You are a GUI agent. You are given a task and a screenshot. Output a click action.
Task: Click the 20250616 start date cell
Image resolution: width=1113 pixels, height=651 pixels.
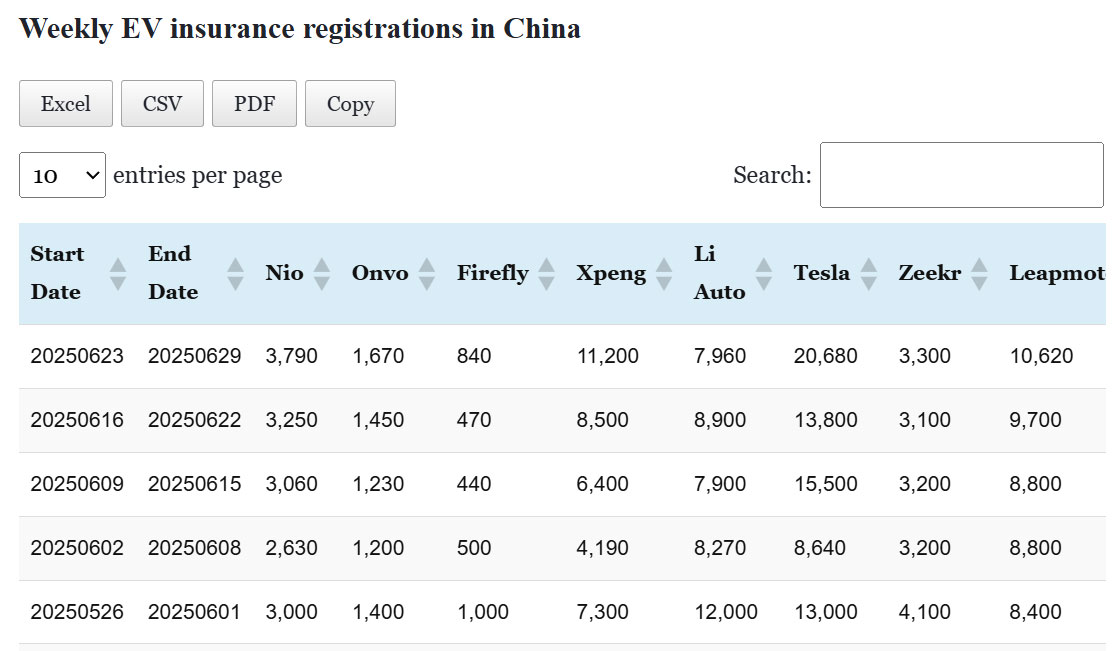pos(77,420)
